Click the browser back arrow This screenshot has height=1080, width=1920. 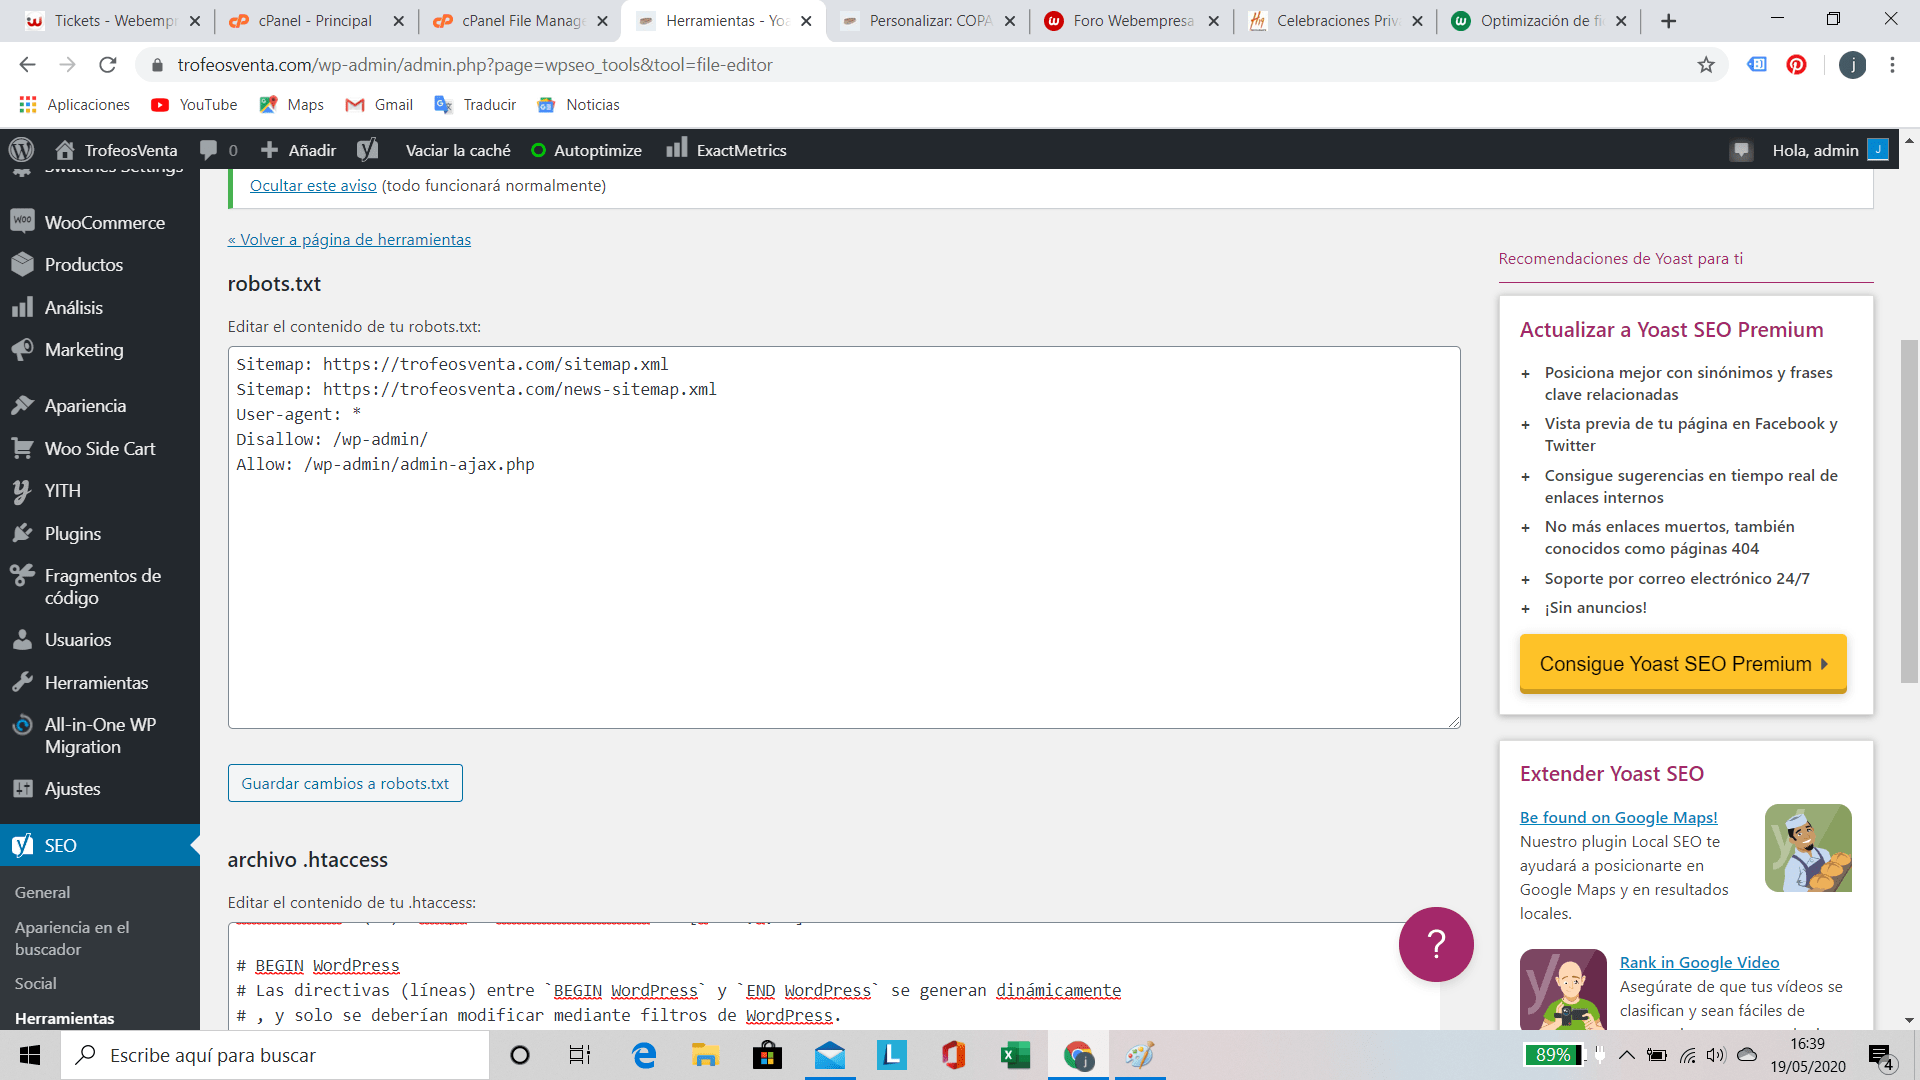click(x=27, y=65)
